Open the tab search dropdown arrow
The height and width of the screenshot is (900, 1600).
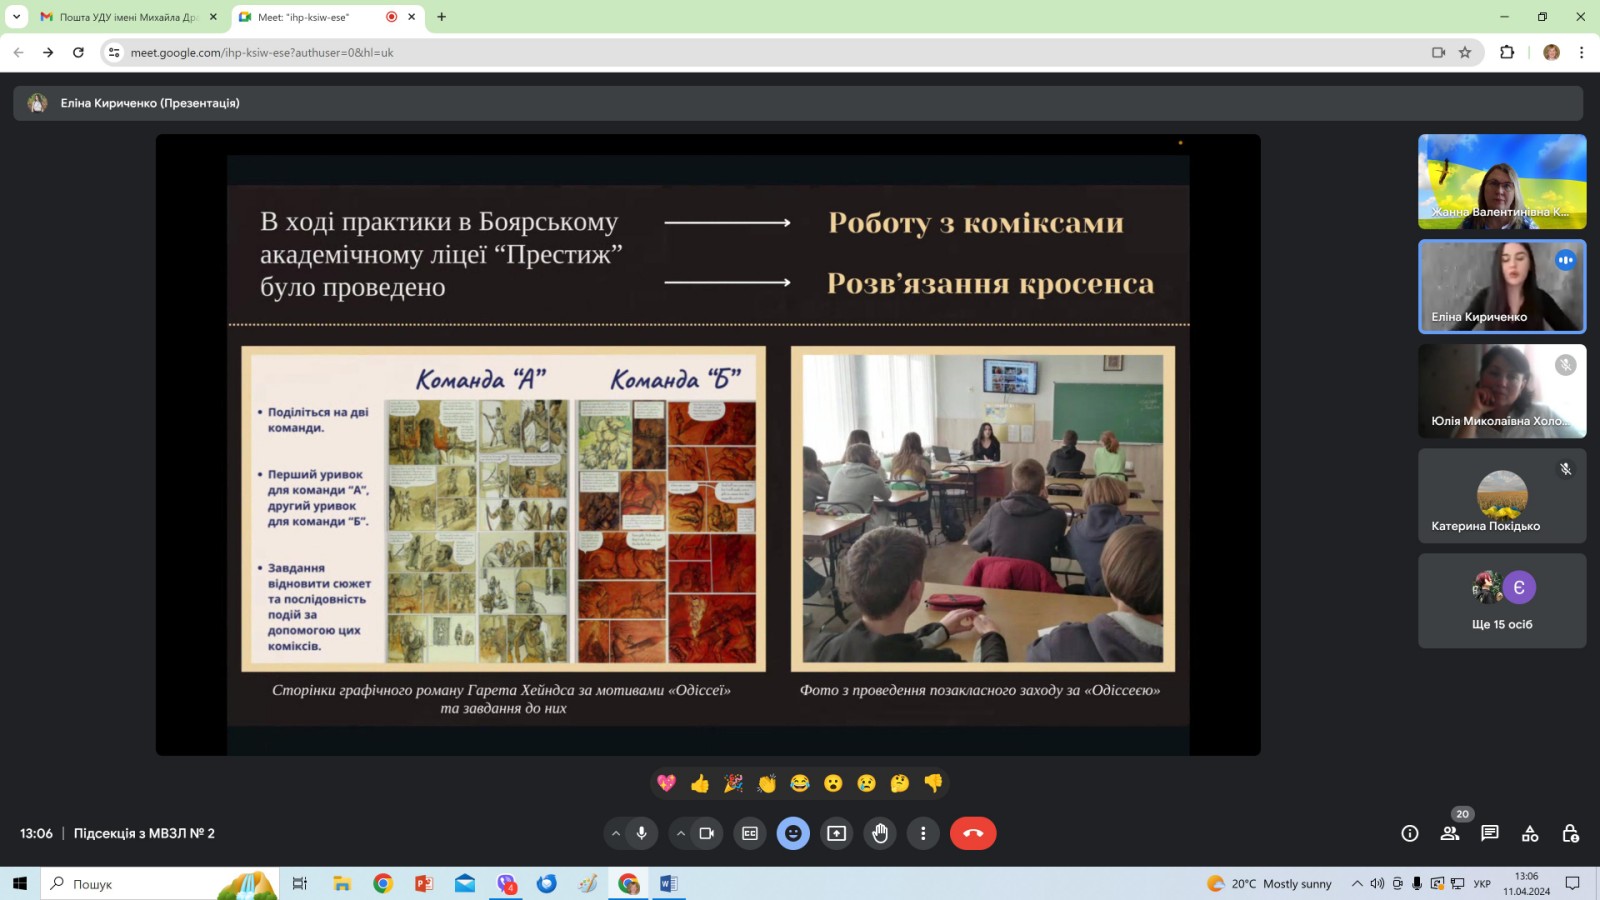(x=16, y=17)
